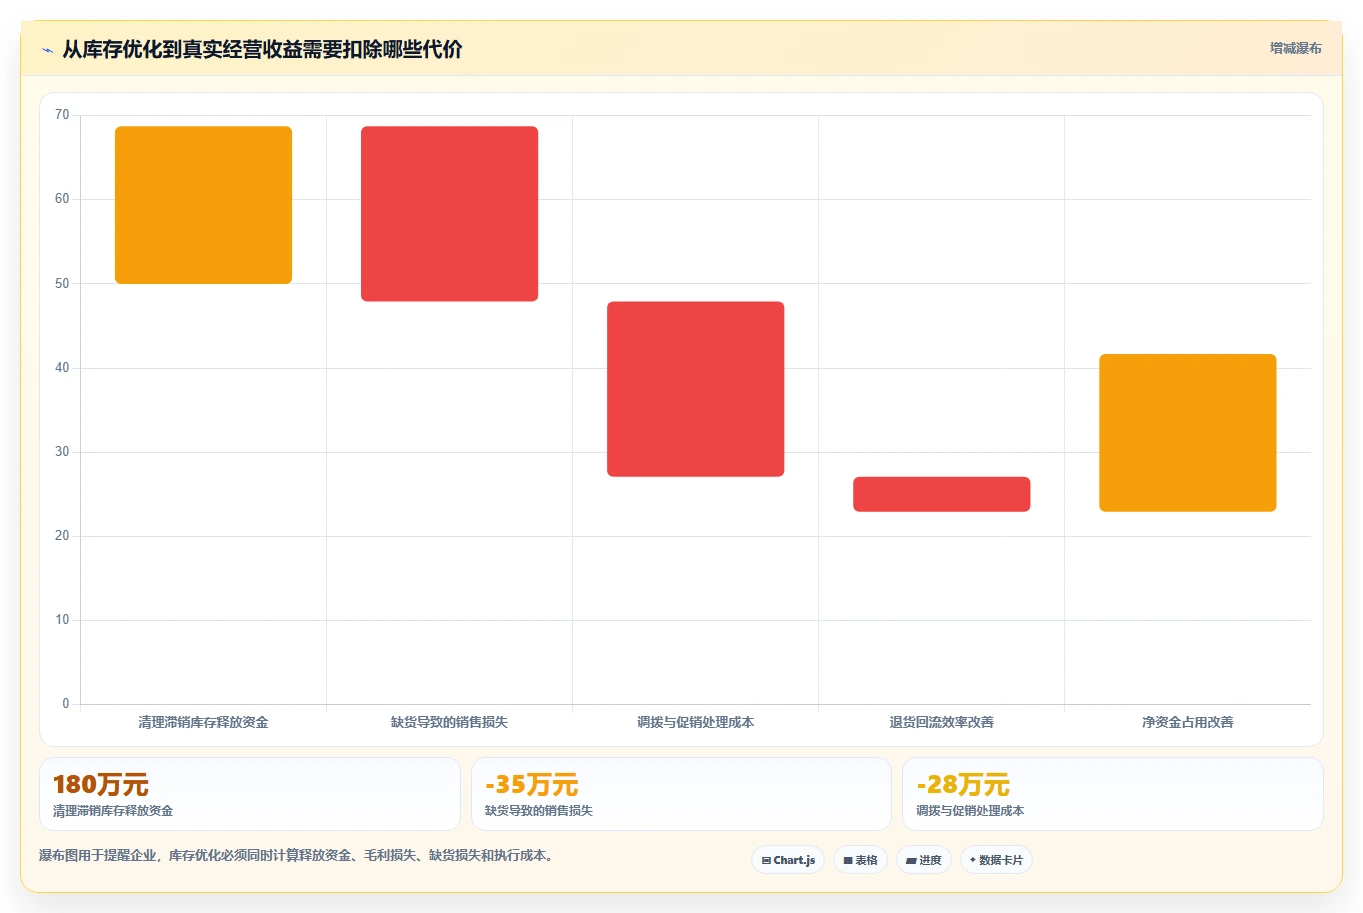Click the x-axis label 退货回流效率改善
Viewport: 1363px width, 913px height.
[x=941, y=722]
